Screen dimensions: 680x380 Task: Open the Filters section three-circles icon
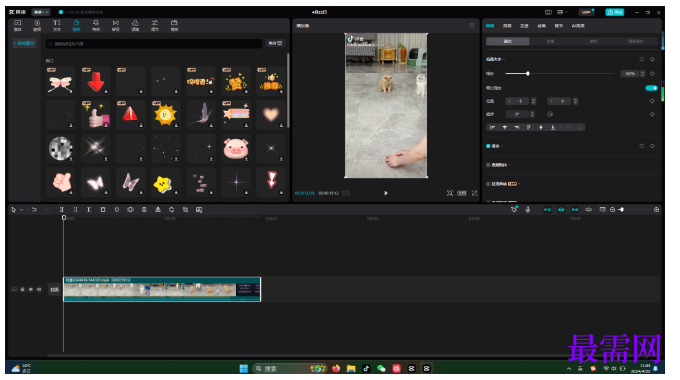coord(135,25)
